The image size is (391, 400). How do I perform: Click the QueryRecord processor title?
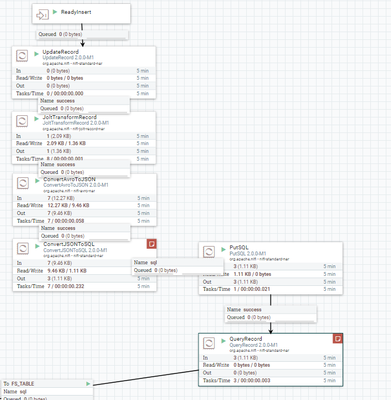click(246, 339)
